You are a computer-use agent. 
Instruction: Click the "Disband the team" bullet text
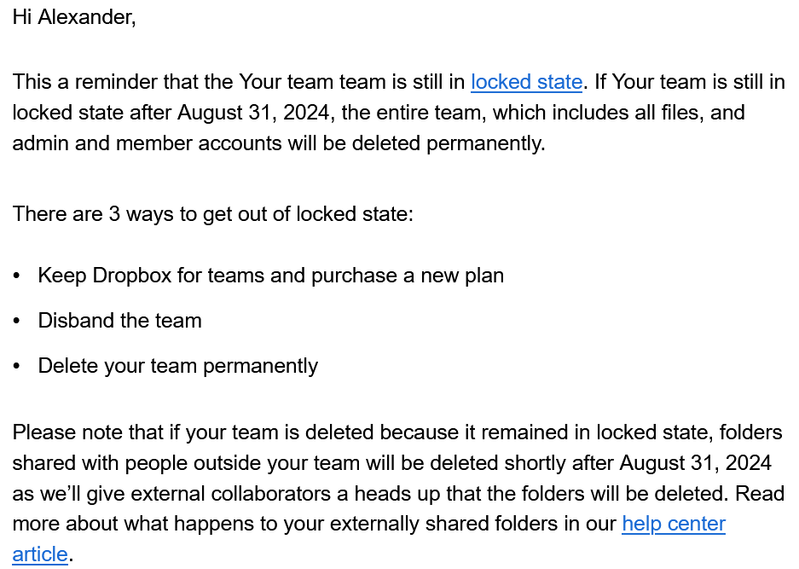pyautogui.click(x=120, y=321)
